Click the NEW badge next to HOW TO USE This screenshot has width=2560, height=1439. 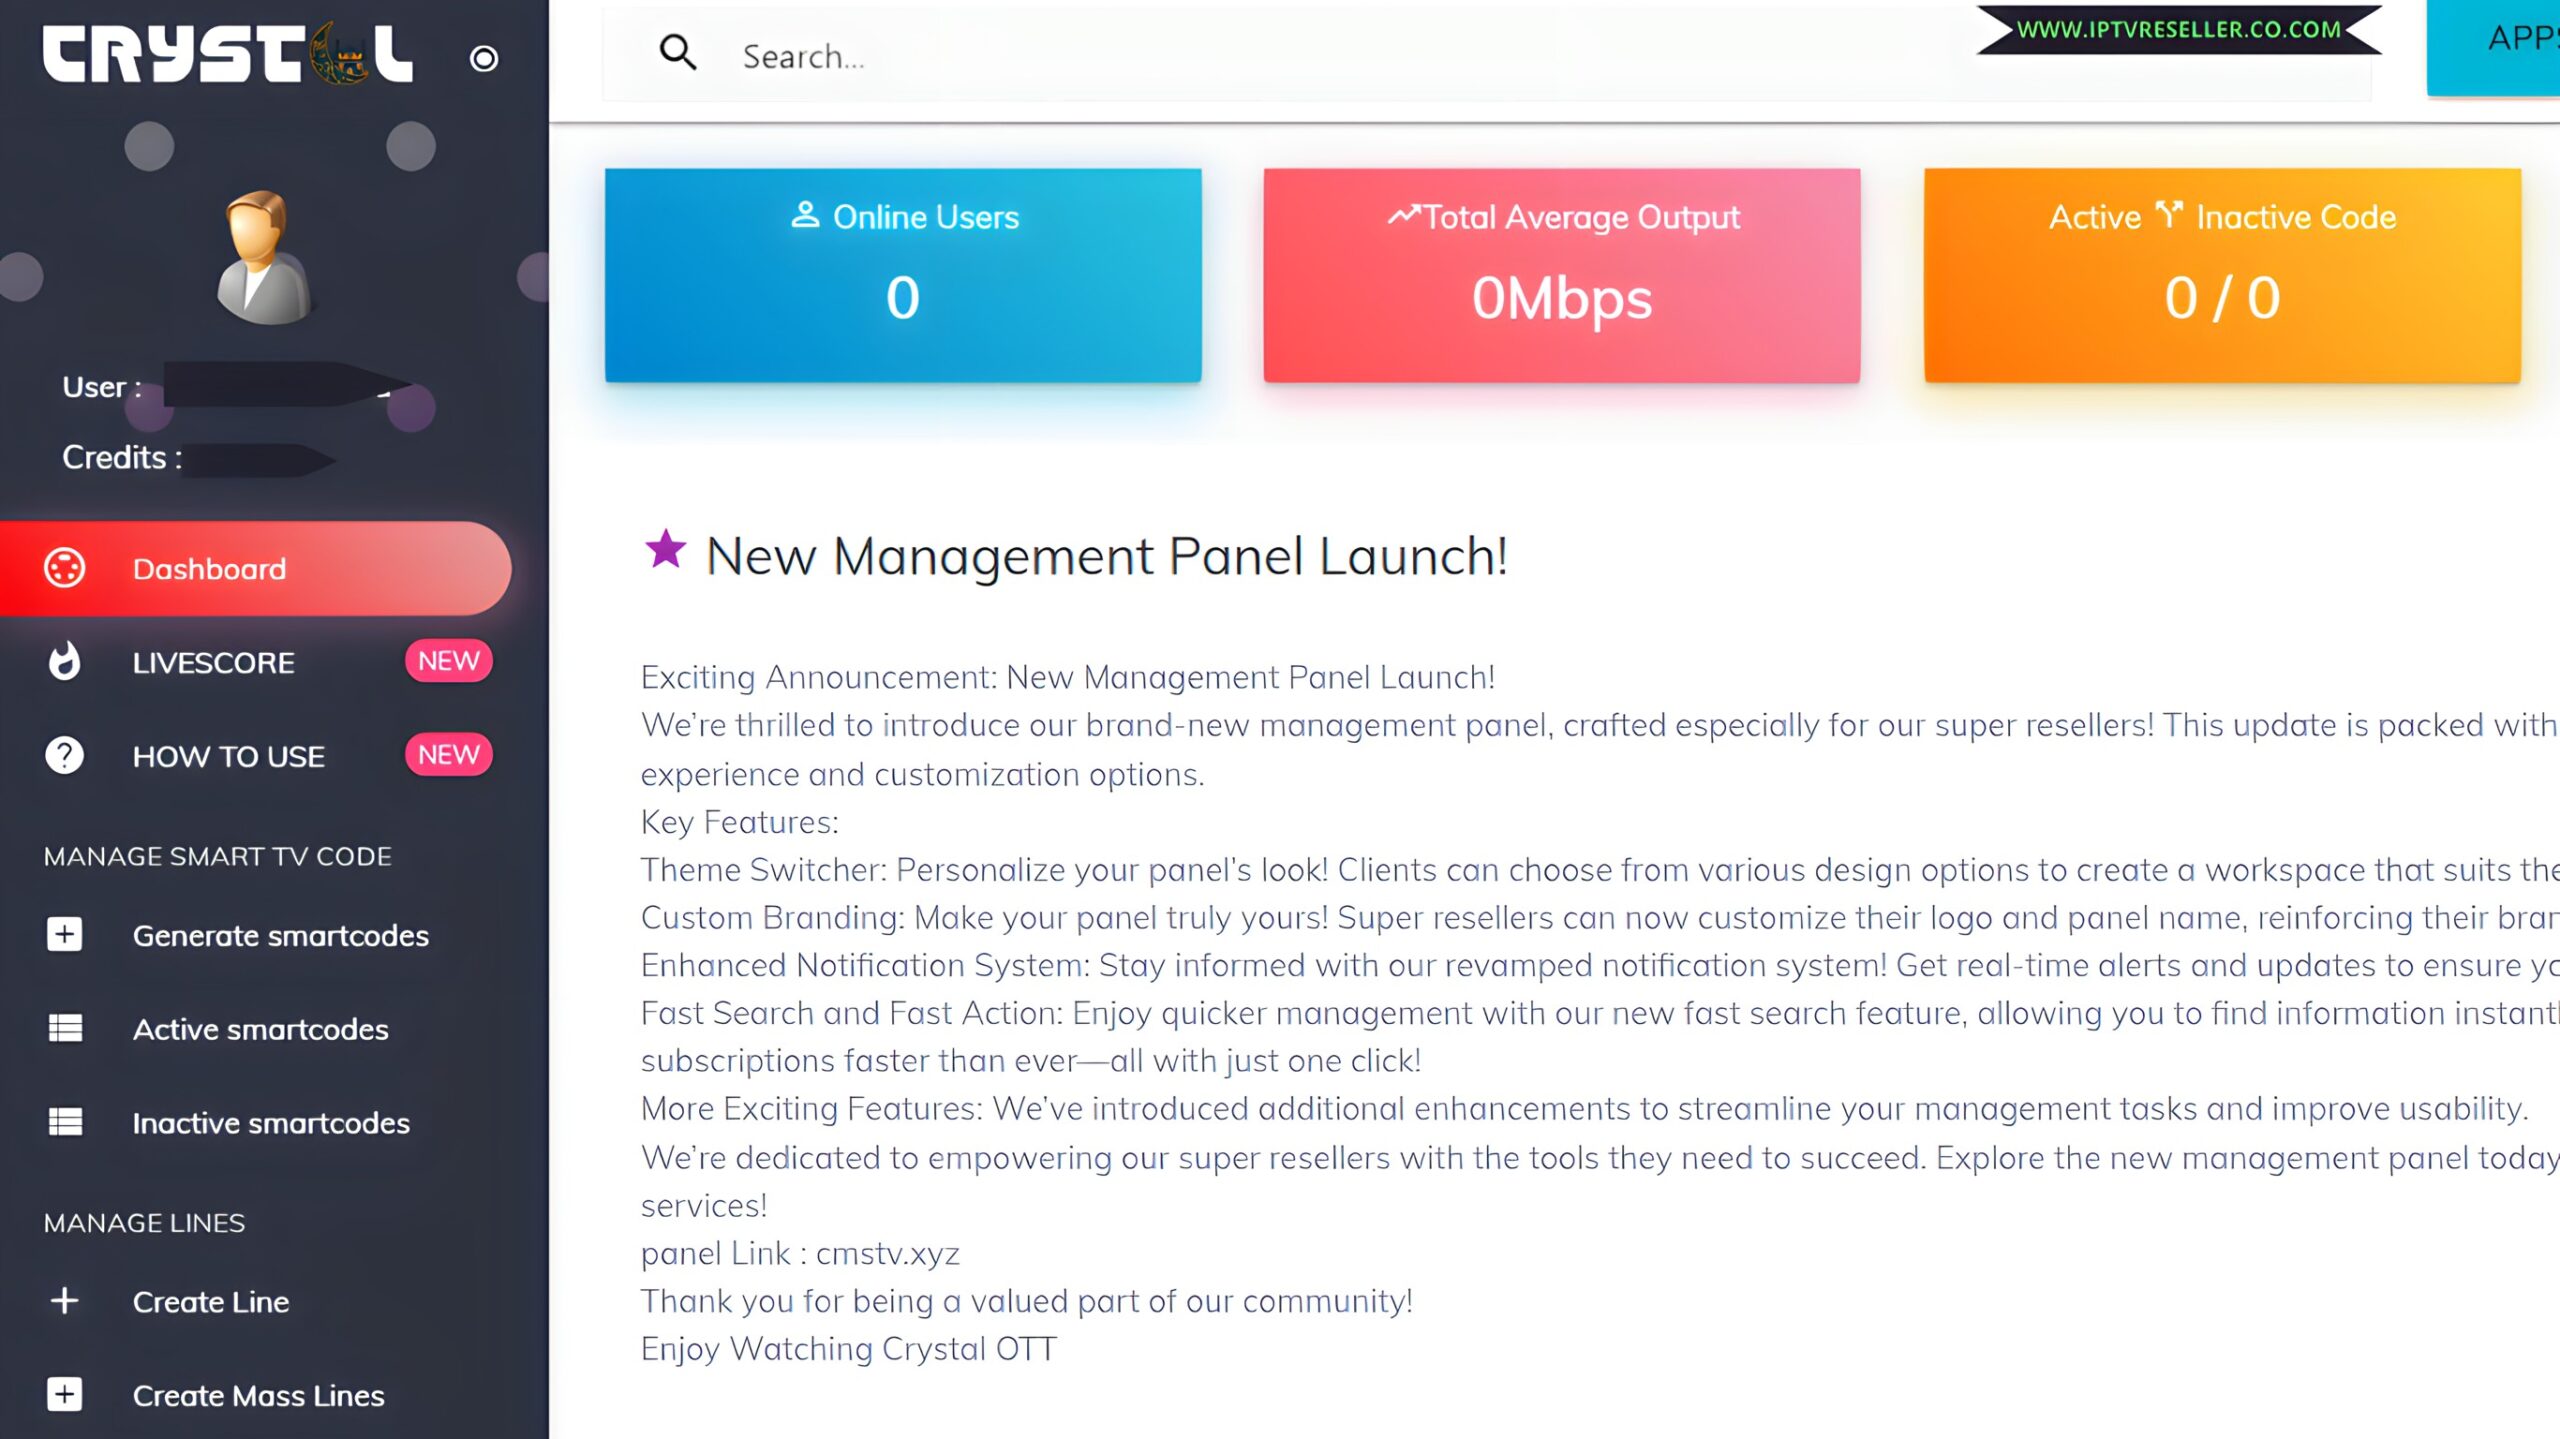click(x=448, y=755)
